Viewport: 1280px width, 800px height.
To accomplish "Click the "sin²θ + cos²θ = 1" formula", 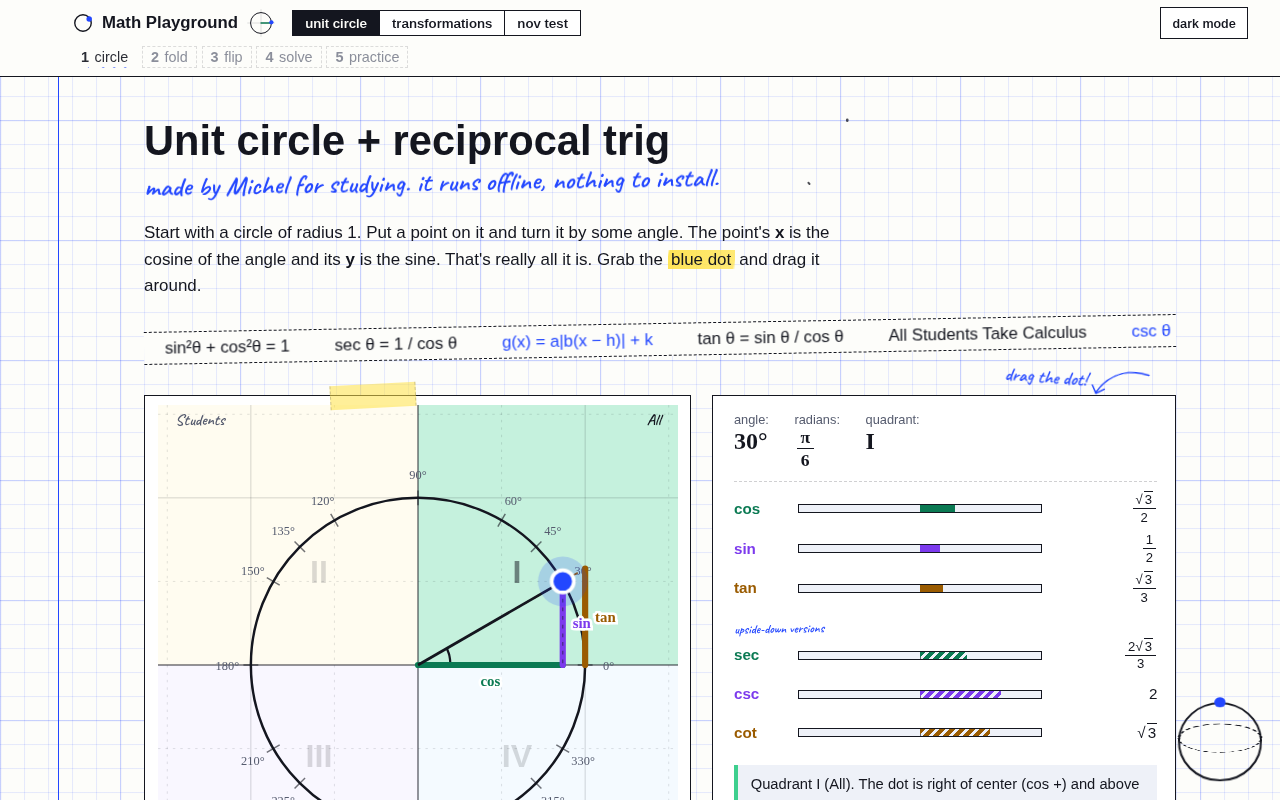I will [227, 346].
